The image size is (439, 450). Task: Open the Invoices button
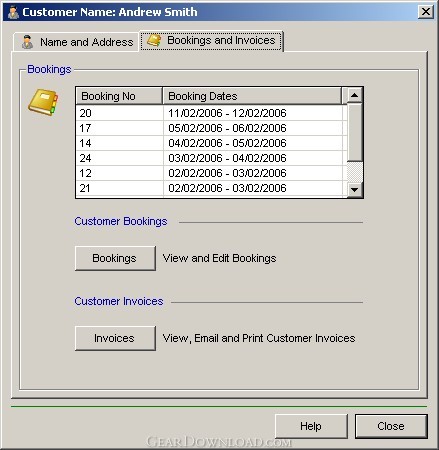tap(115, 338)
